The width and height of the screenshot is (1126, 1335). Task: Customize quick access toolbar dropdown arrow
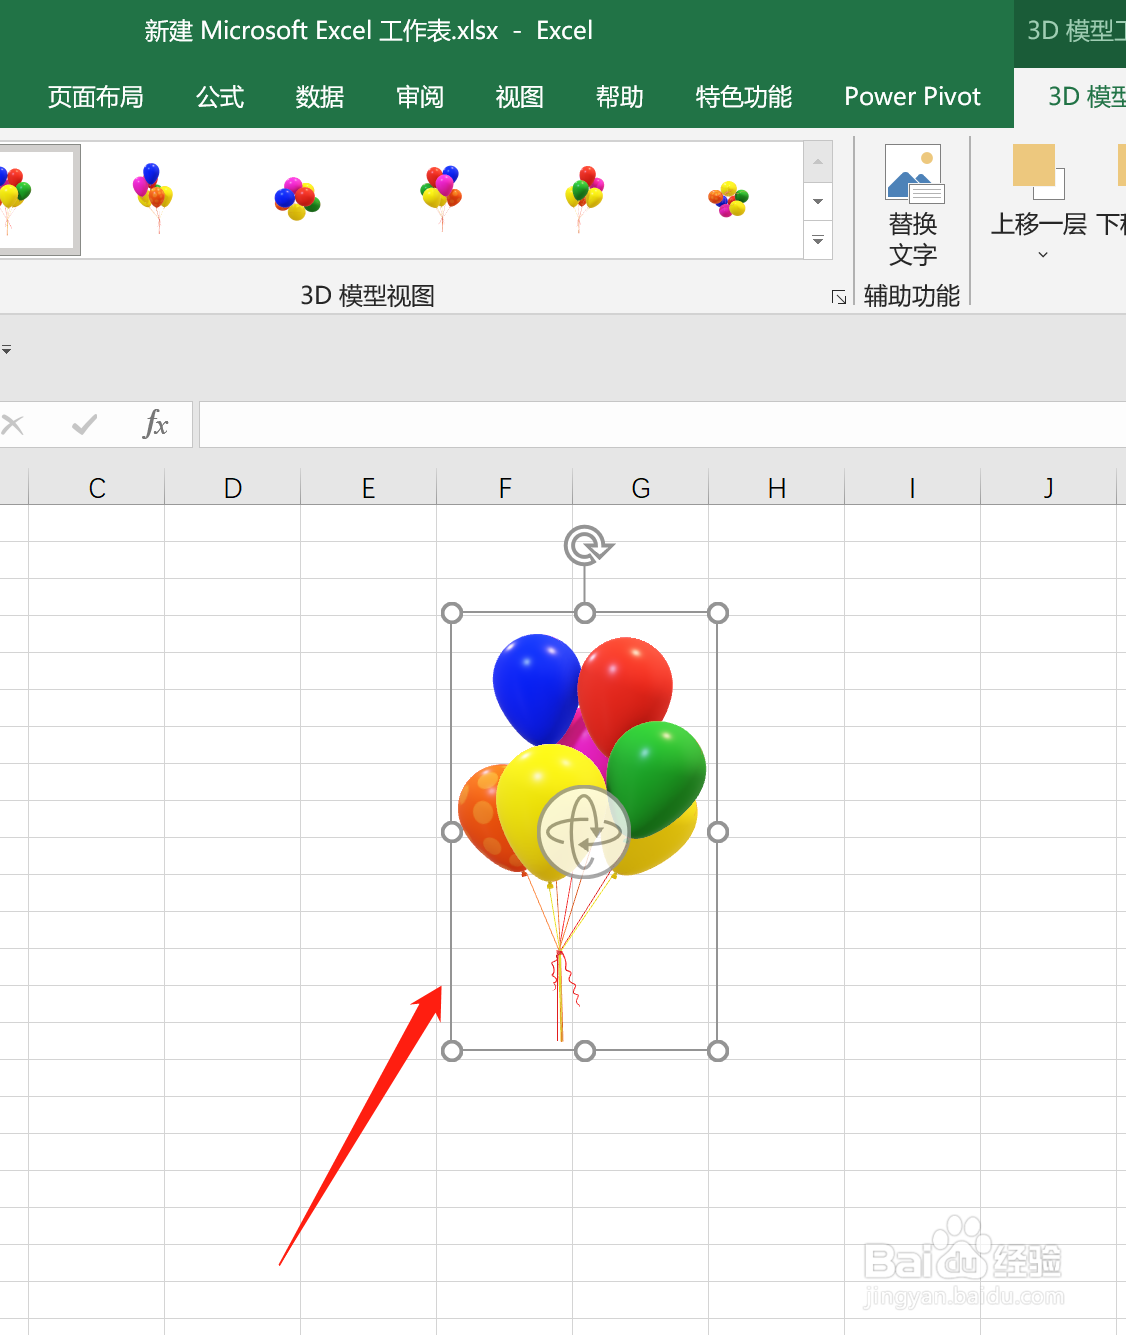(x=7, y=350)
